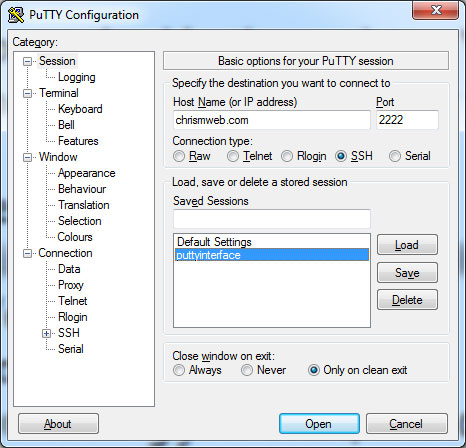Select Default Settings in saved sessions list
The width and height of the screenshot is (466, 448).
pyautogui.click(x=272, y=242)
